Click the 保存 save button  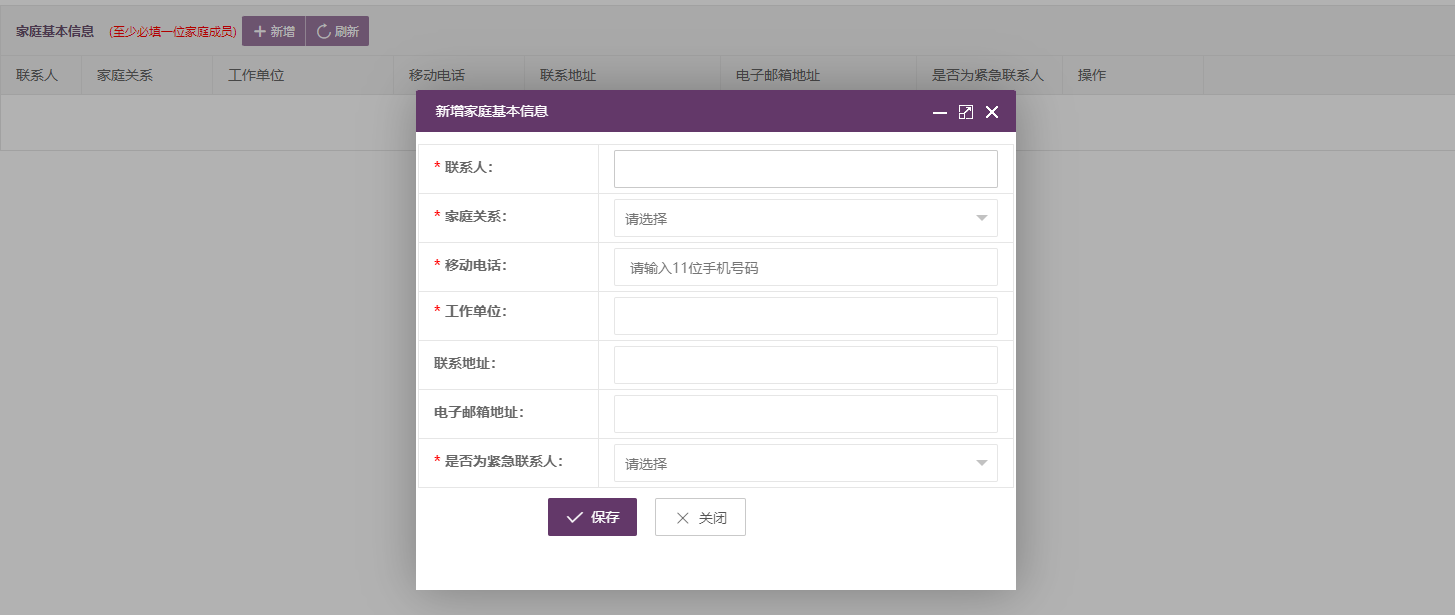[592, 517]
